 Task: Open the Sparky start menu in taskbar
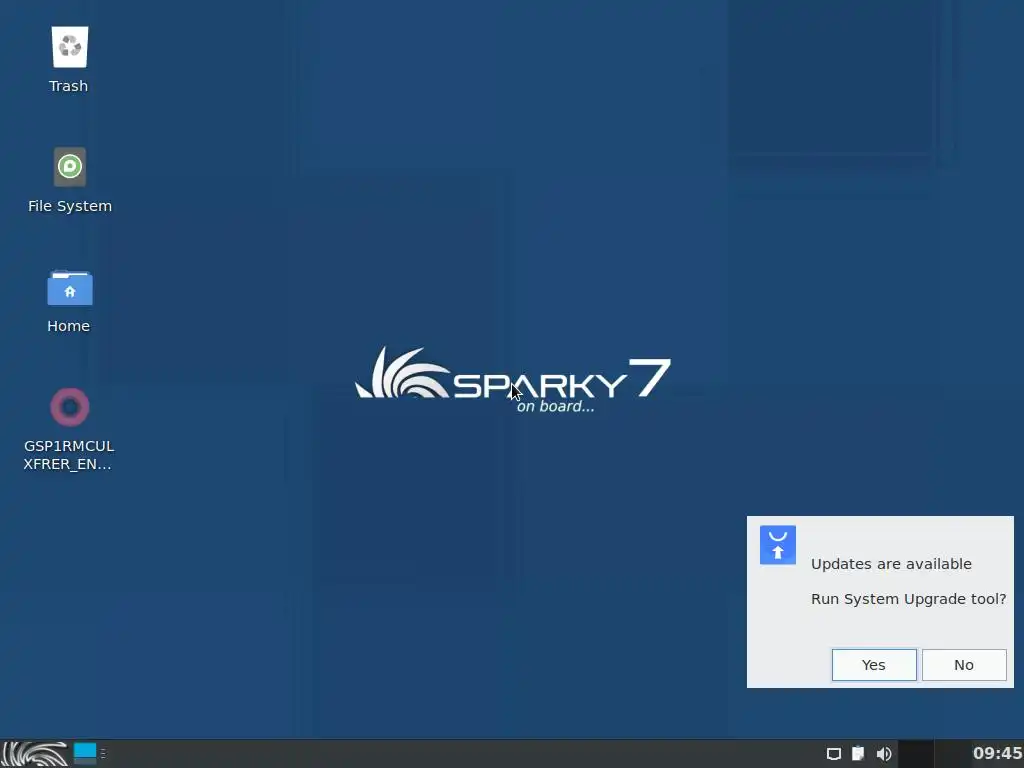point(35,754)
